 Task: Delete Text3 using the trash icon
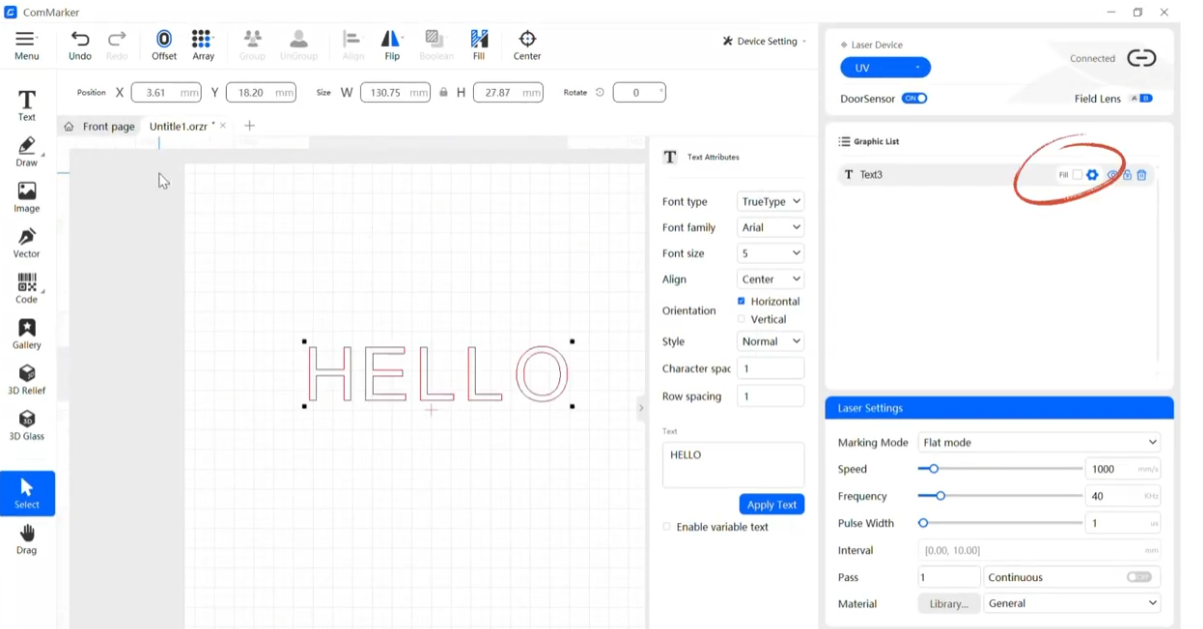point(1141,174)
